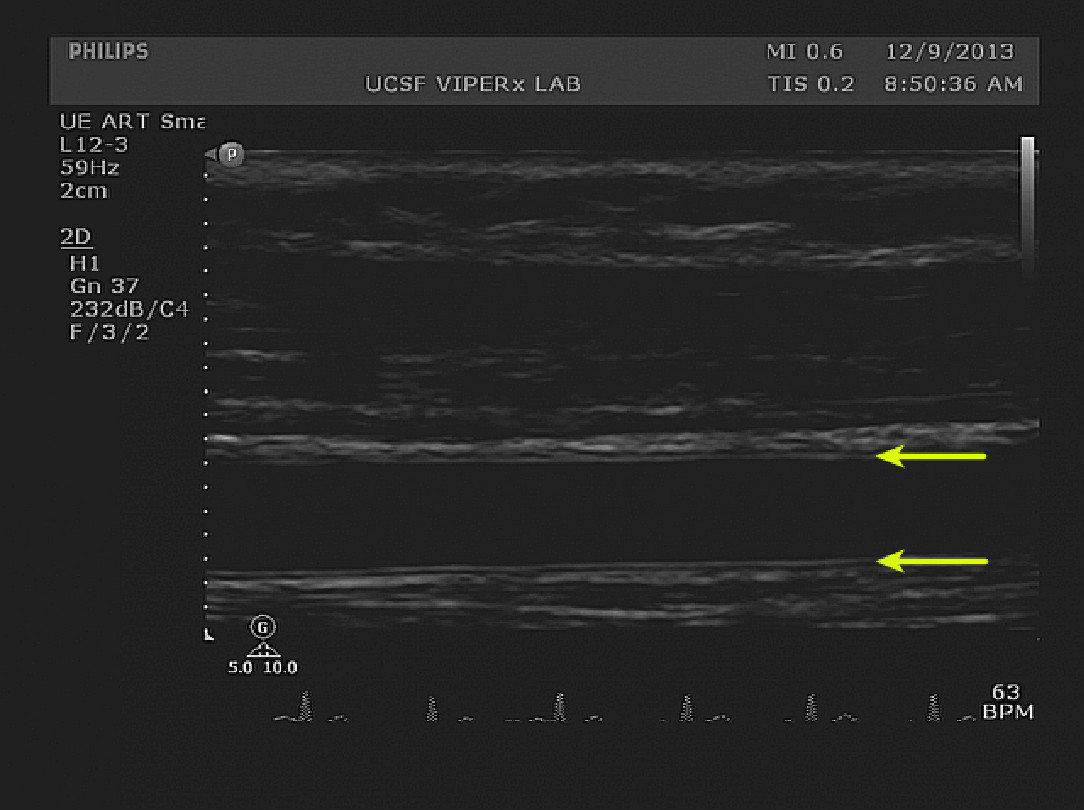Select the UCSF VIPERx LAB label
This screenshot has height=810, width=1084.
pos(473,84)
